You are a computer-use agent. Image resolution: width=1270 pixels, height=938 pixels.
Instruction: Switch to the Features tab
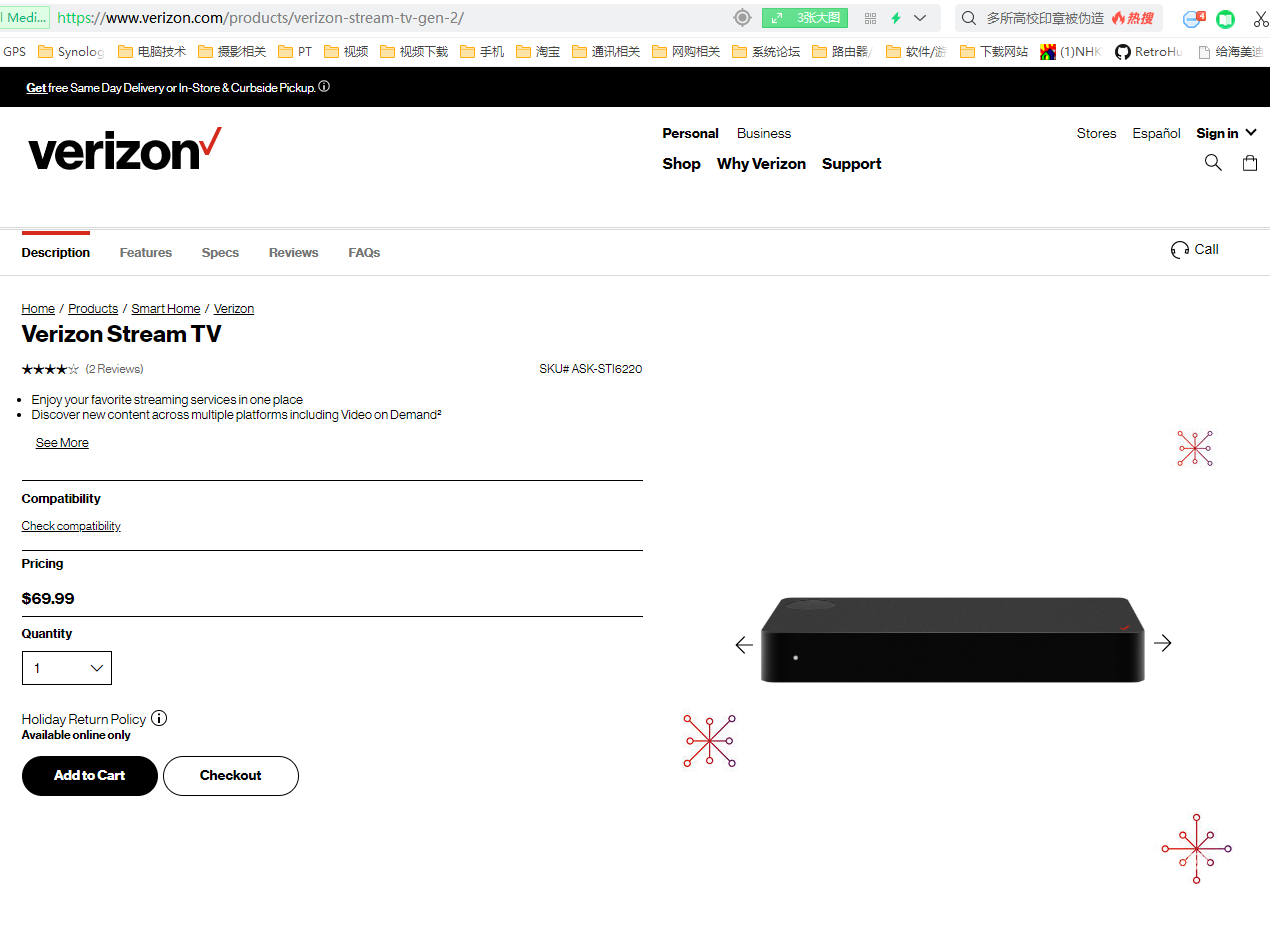(146, 253)
